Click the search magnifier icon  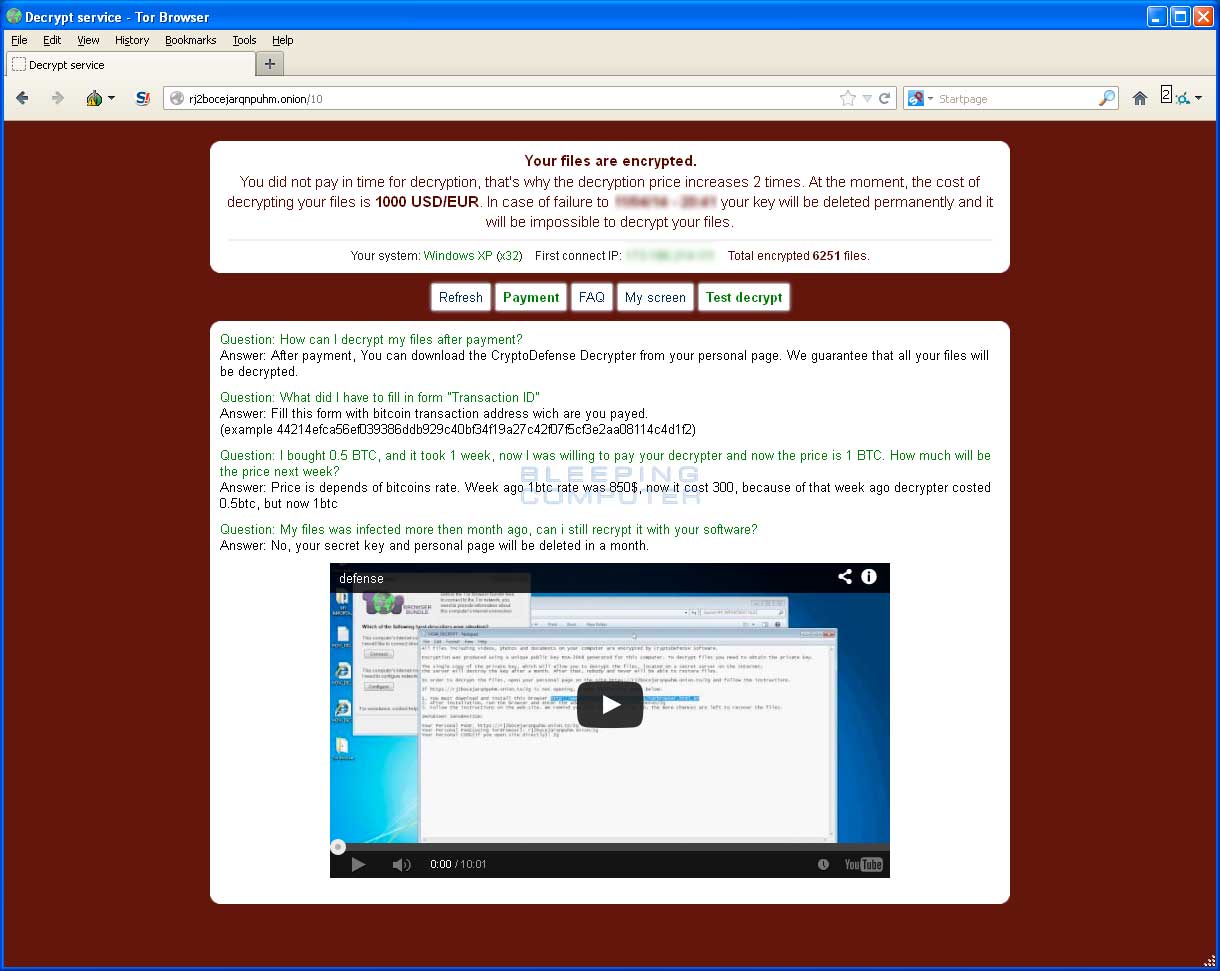(1106, 98)
